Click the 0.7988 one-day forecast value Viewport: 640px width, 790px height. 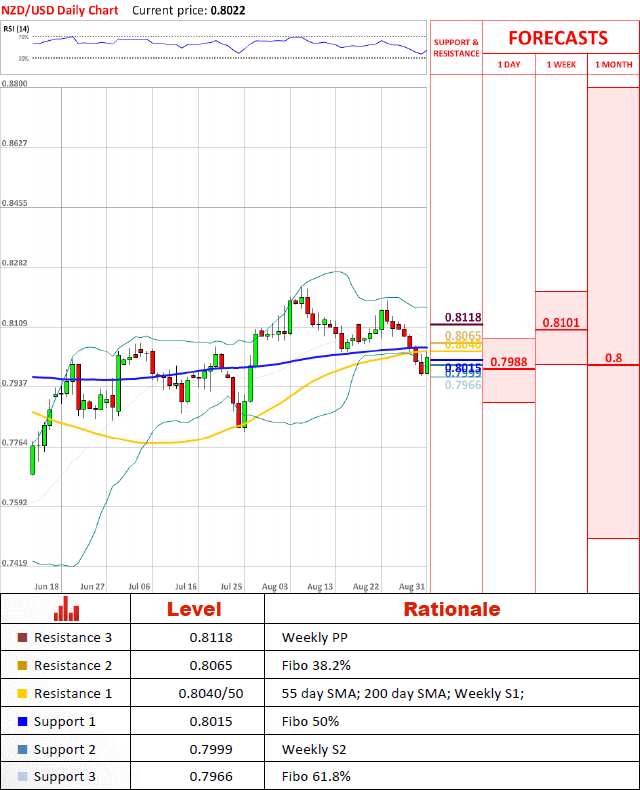[x=508, y=362]
